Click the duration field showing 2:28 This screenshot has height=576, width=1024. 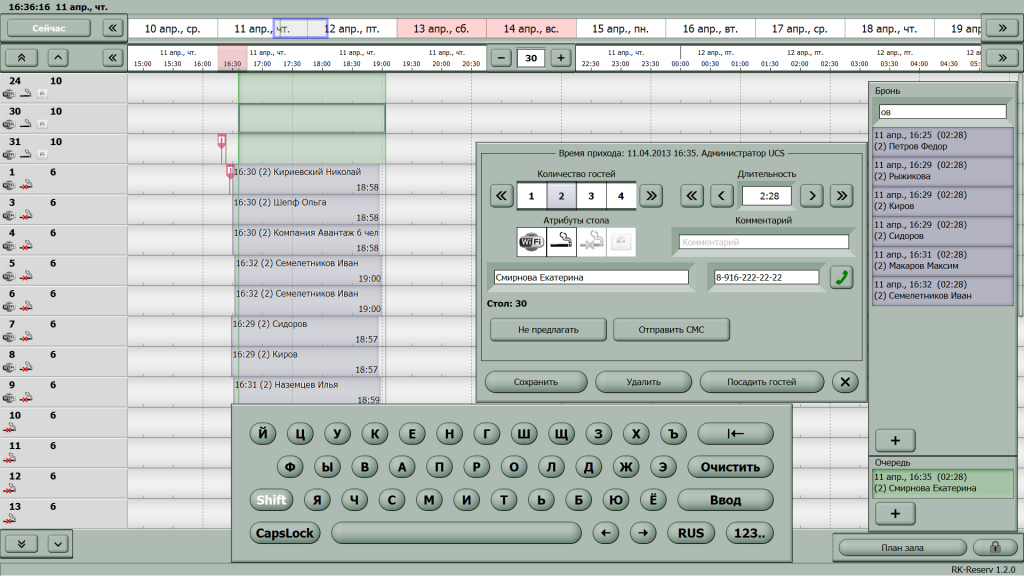(767, 196)
